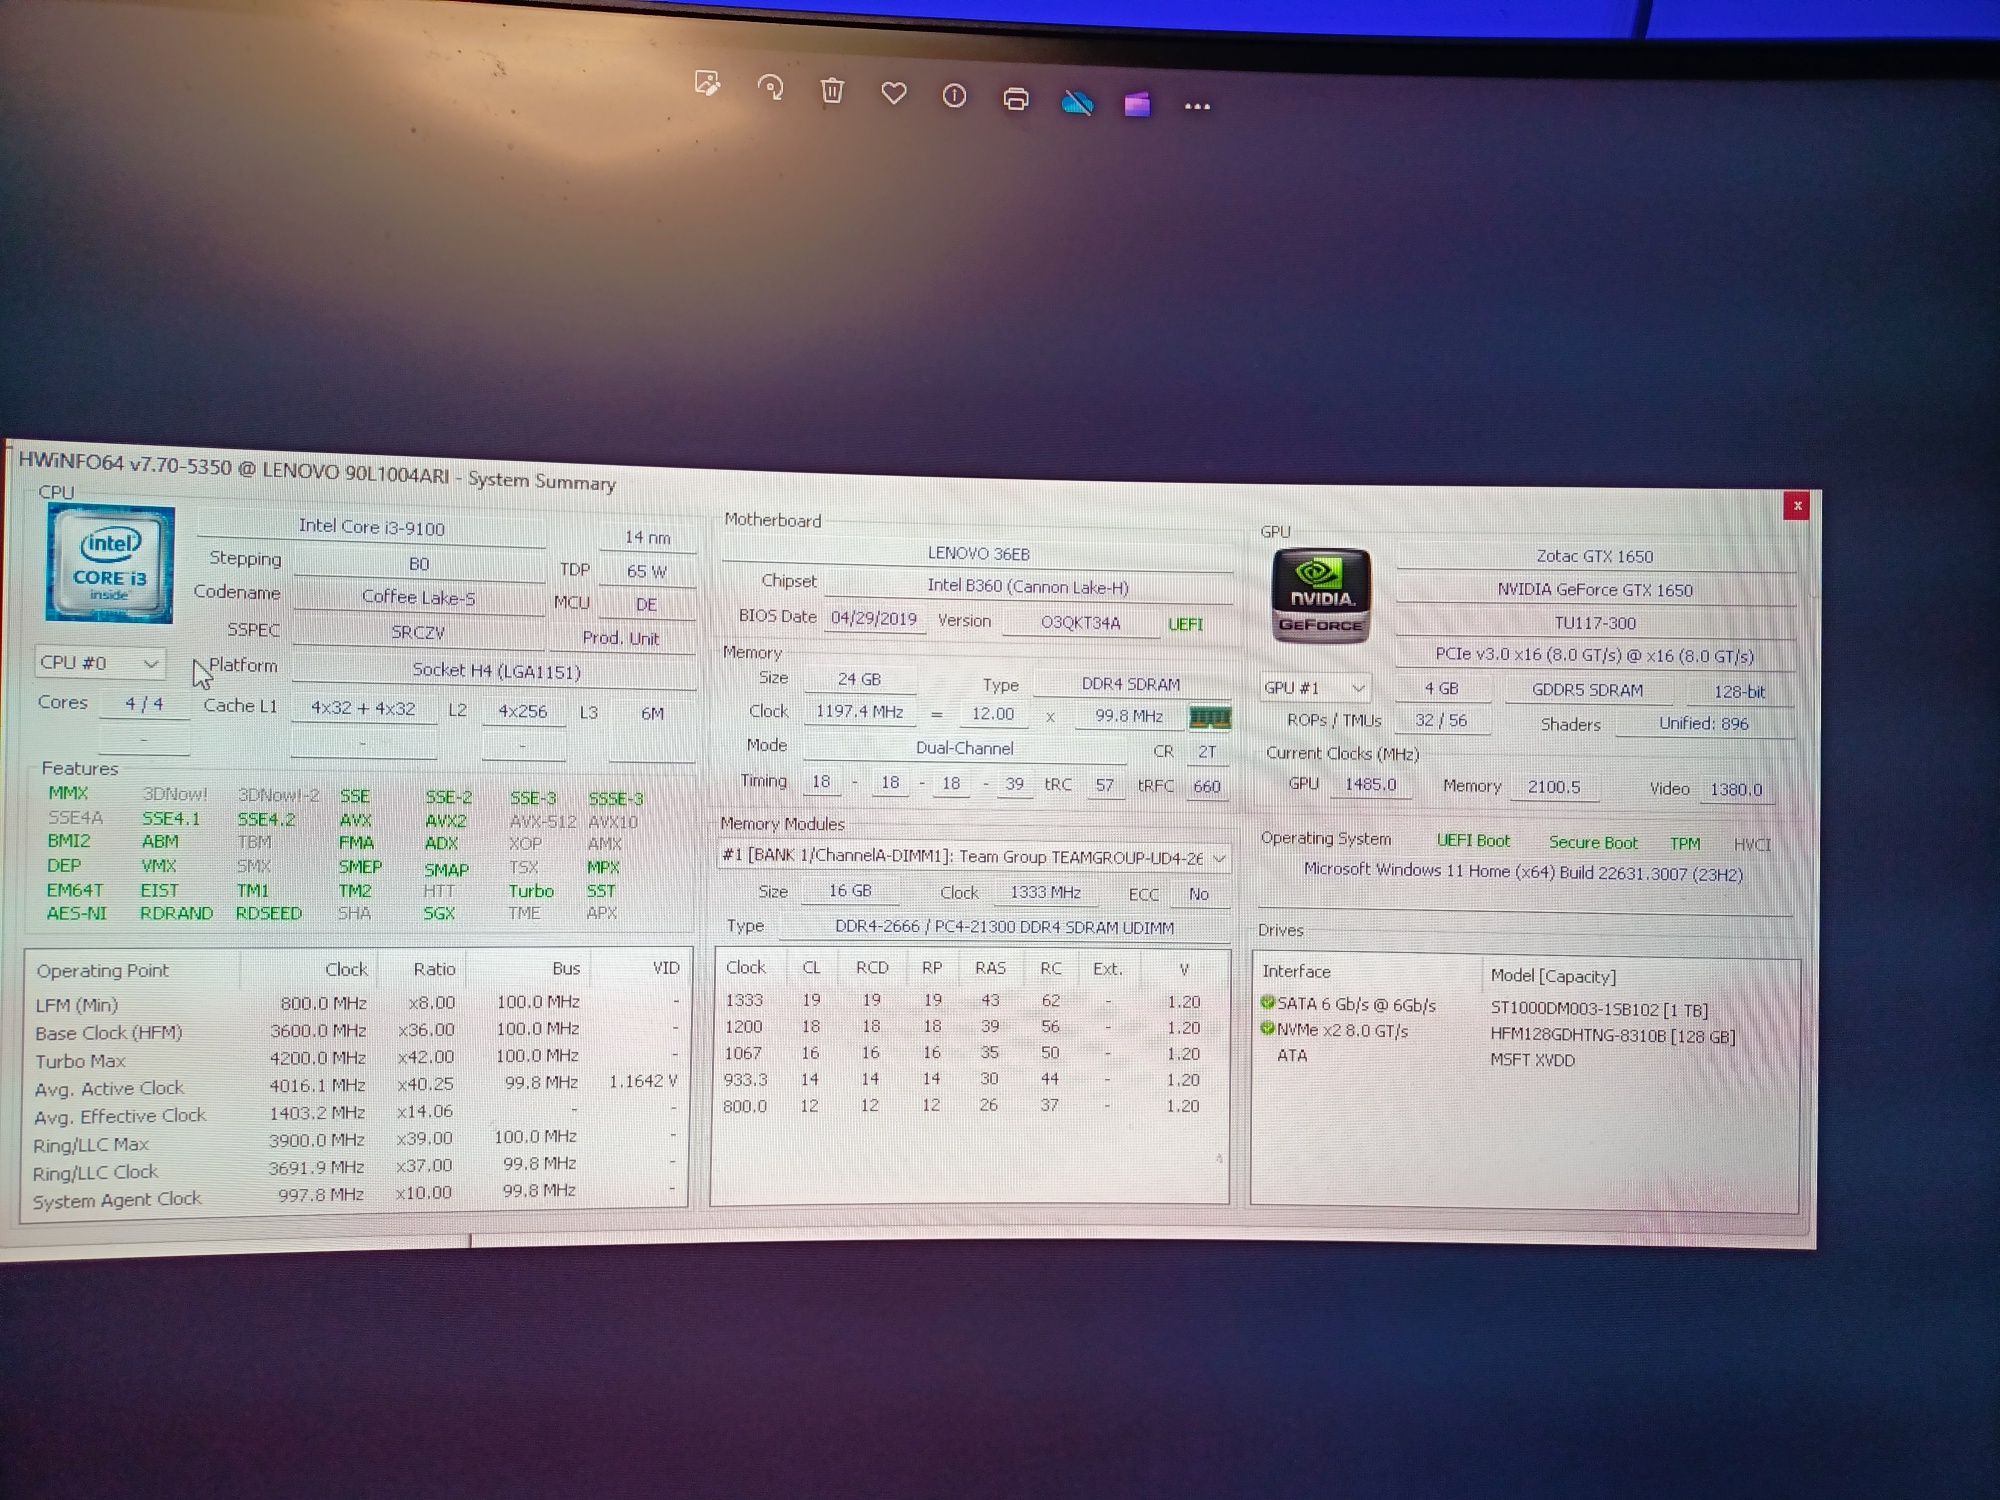Open the CPU #0 selector dropdown
2000x1500 pixels.
tap(99, 663)
